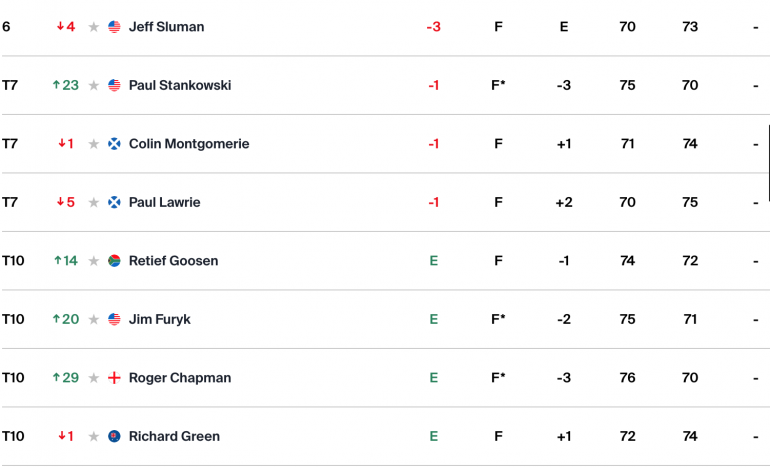
Task: Click the Australia flag beside Richard Green
Action: click(x=114, y=436)
